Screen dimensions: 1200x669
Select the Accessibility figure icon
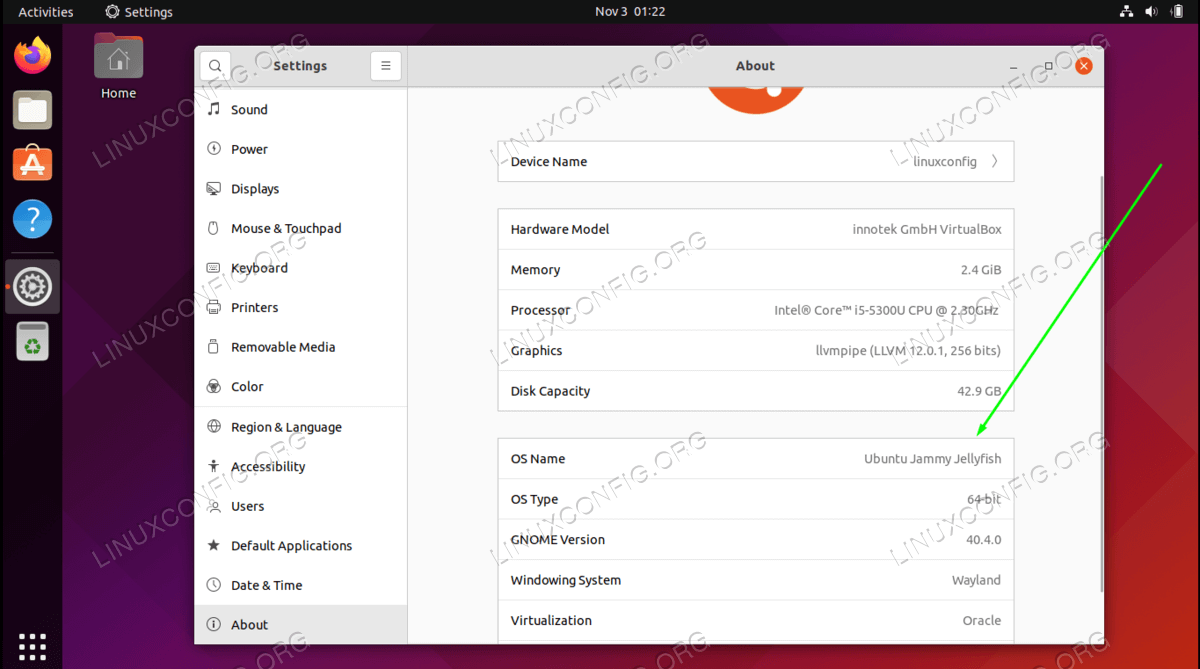pos(213,466)
